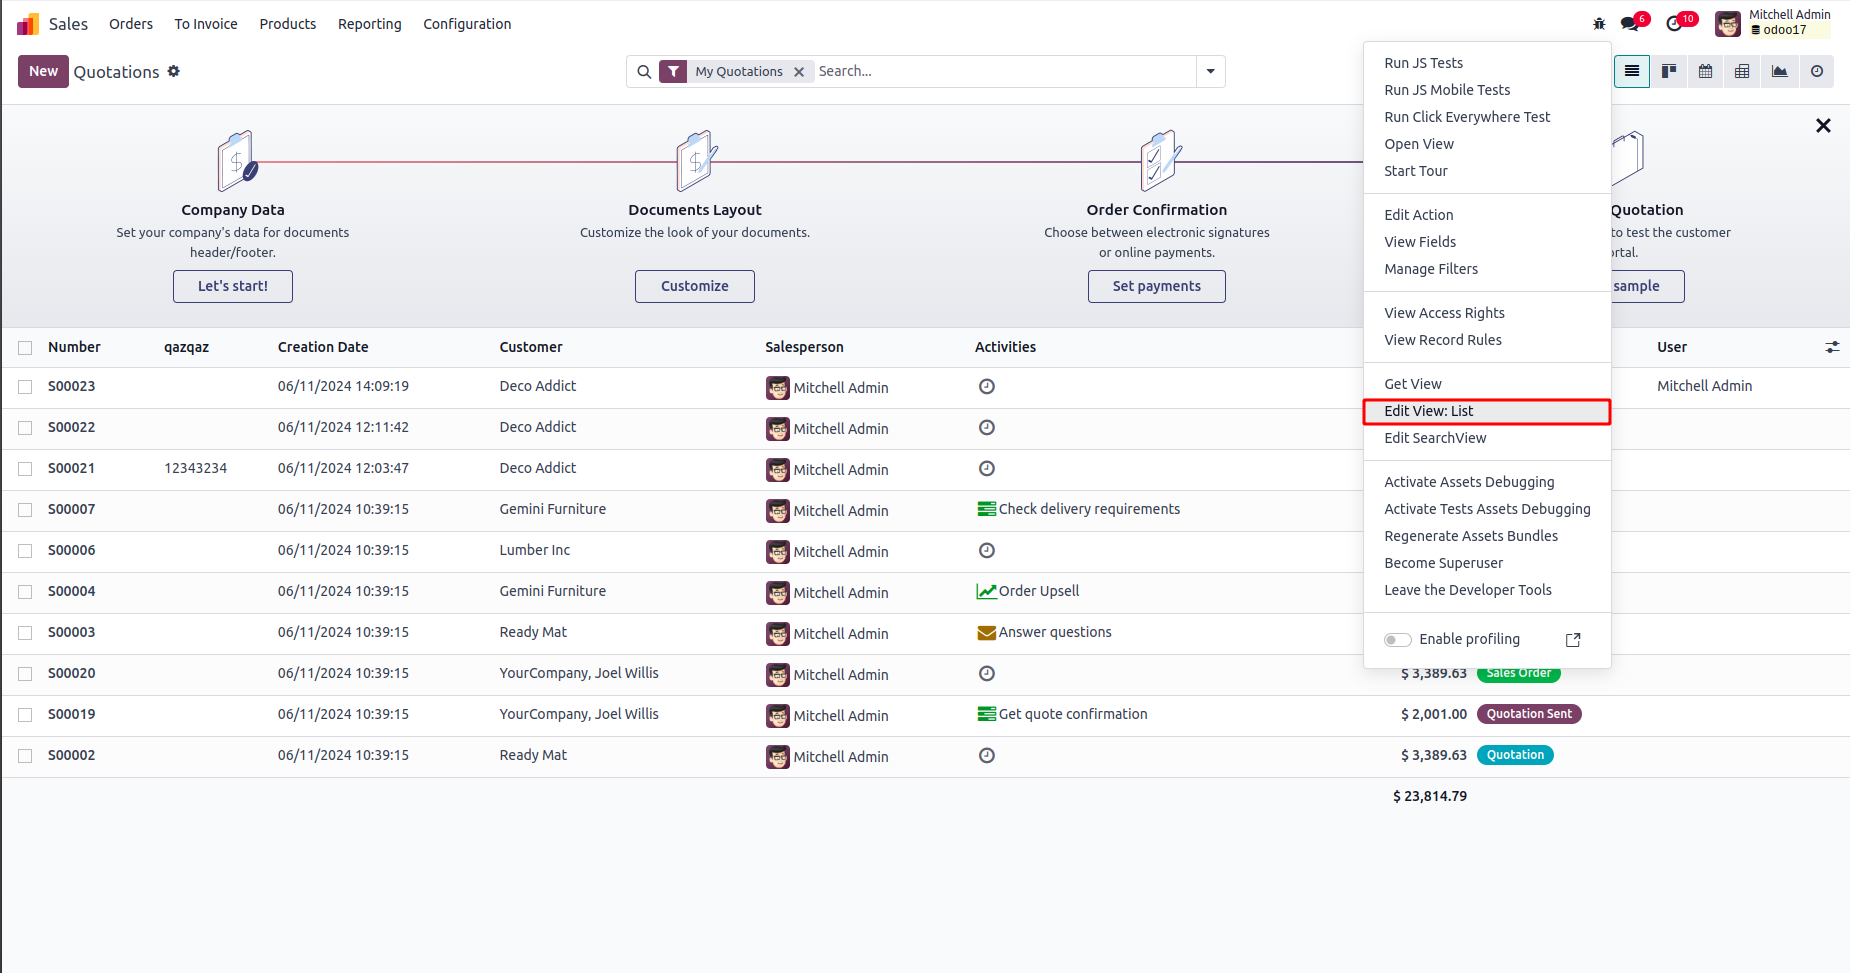Select the S00023 row checkbox
The height and width of the screenshot is (973, 1850).
pos(25,387)
